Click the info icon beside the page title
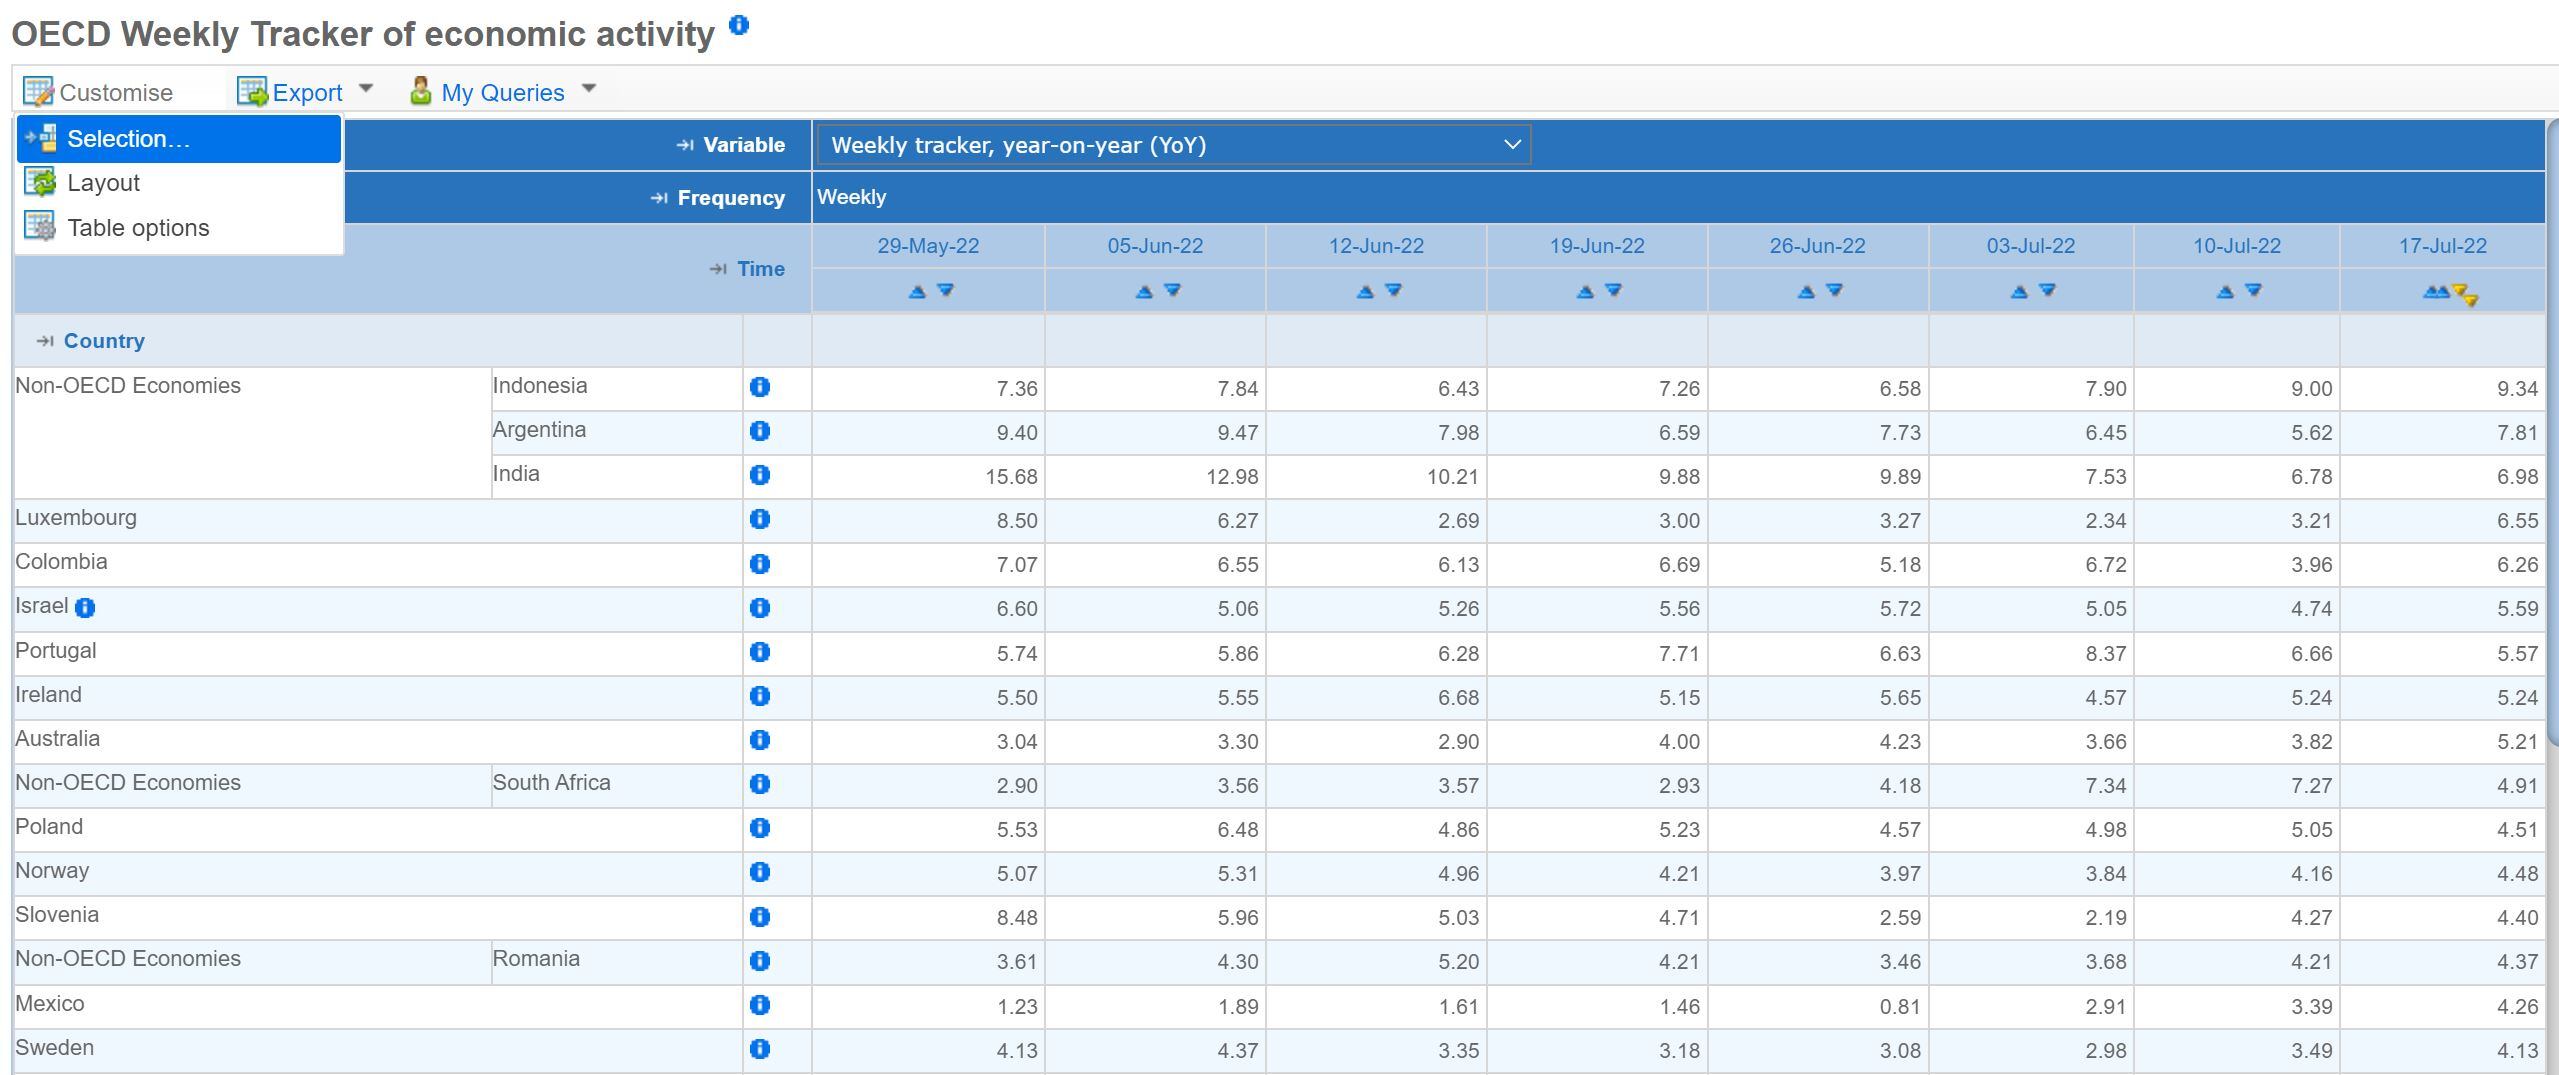 coord(738,26)
